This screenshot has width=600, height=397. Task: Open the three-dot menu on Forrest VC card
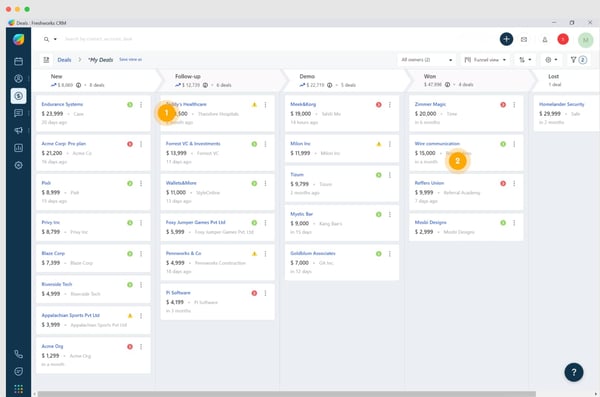(x=266, y=144)
